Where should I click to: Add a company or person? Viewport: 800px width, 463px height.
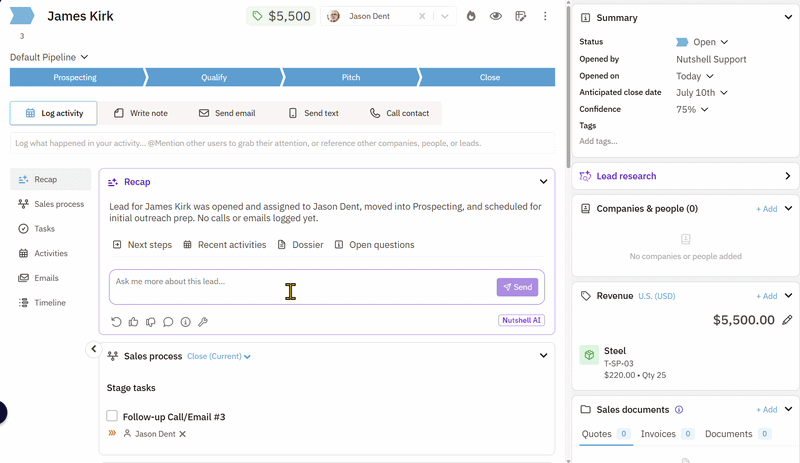point(766,209)
